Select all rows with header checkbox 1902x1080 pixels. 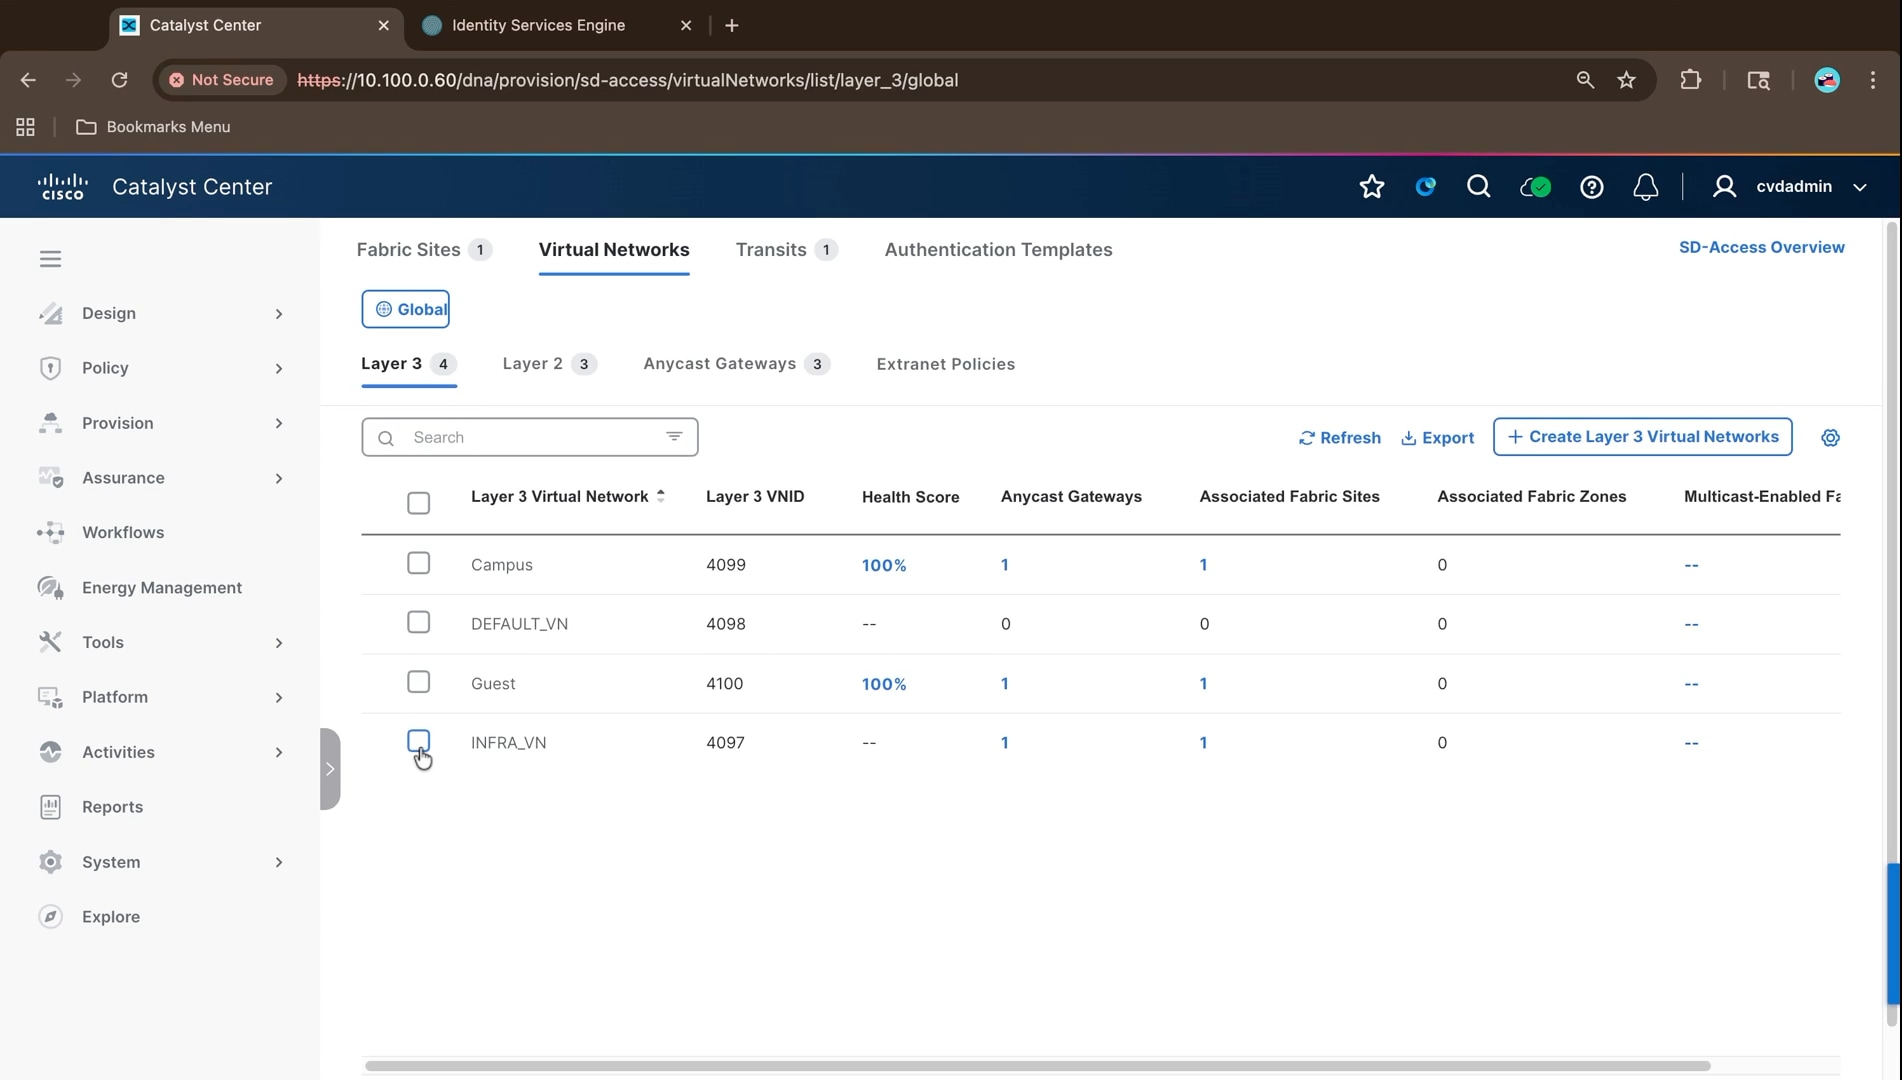(x=418, y=503)
